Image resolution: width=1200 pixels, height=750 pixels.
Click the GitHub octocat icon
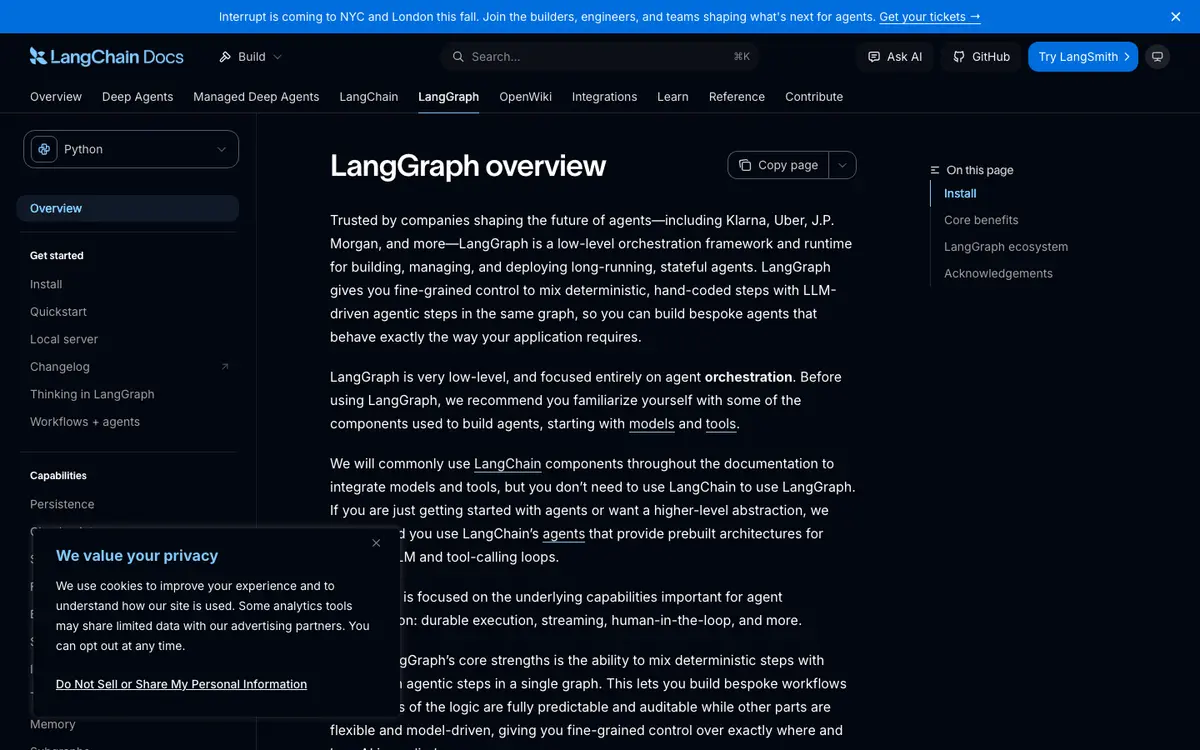959,57
